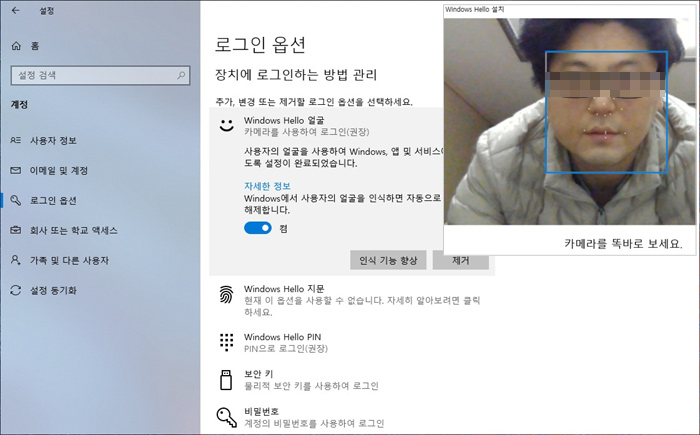Click the USB security key icon
This screenshot has height=435, width=700.
tap(226, 380)
